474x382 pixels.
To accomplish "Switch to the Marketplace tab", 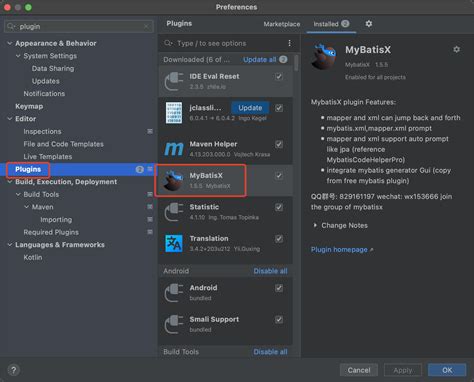I will click(282, 24).
